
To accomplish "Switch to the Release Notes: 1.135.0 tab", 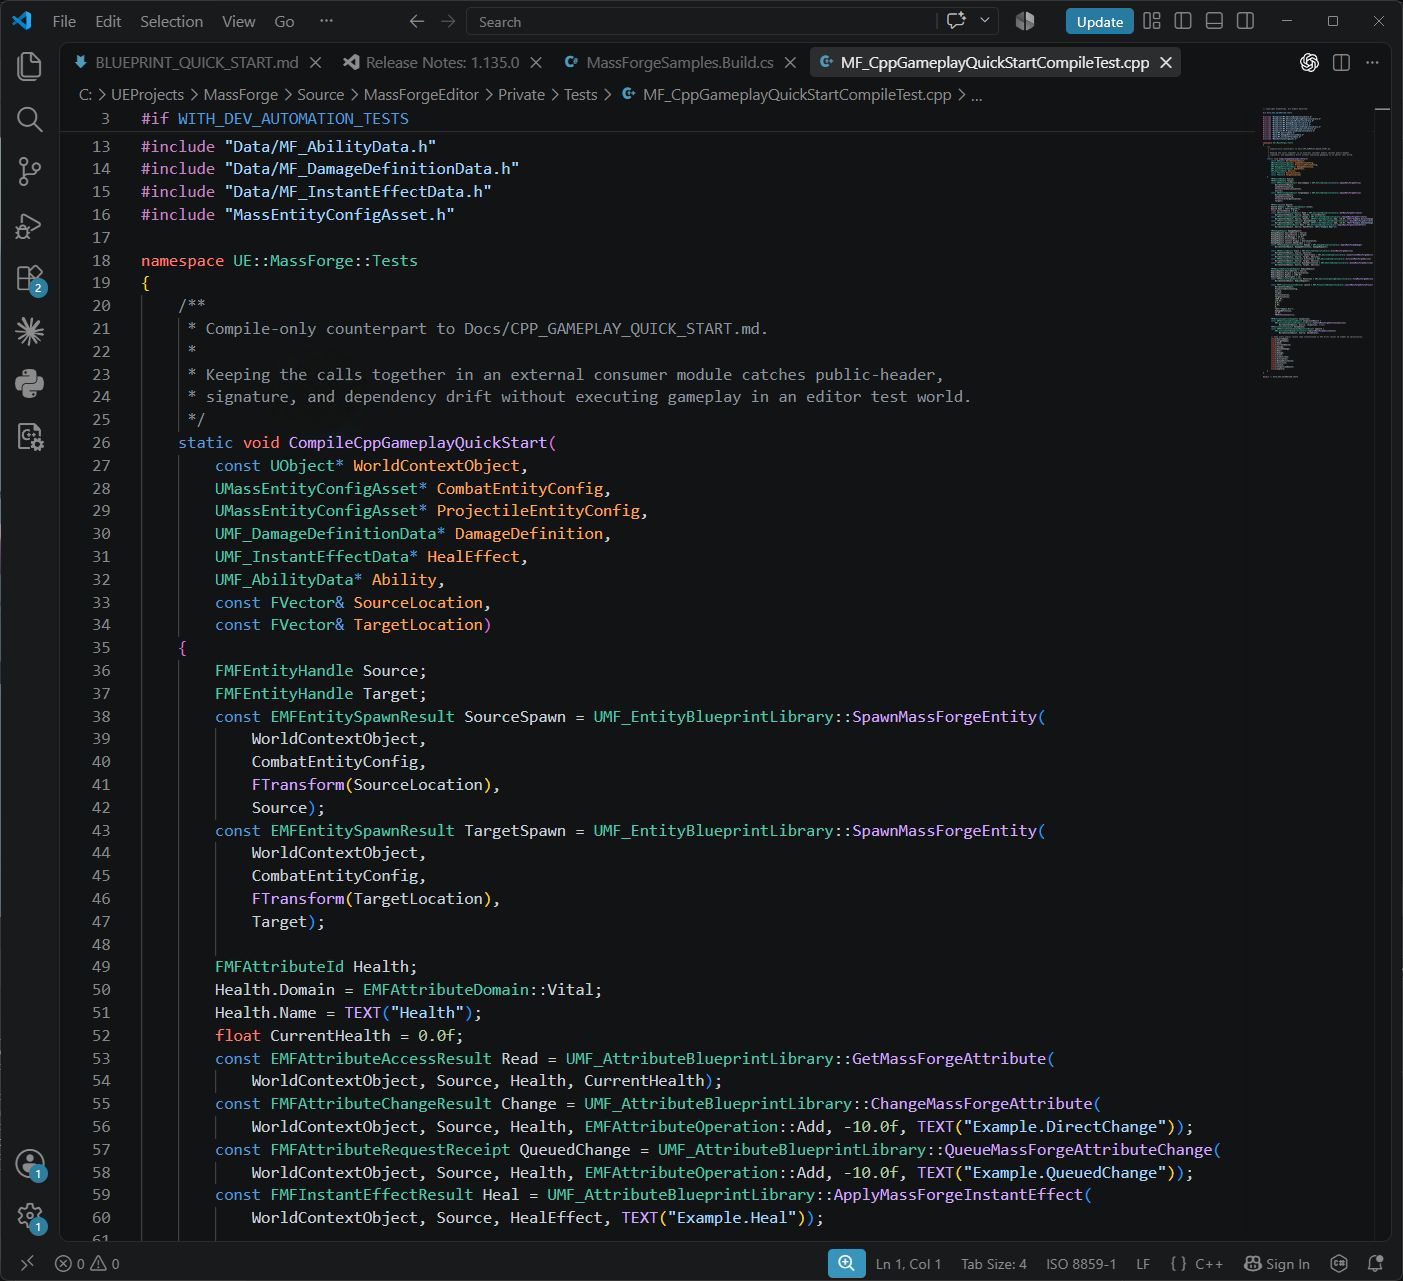I will coord(442,62).
